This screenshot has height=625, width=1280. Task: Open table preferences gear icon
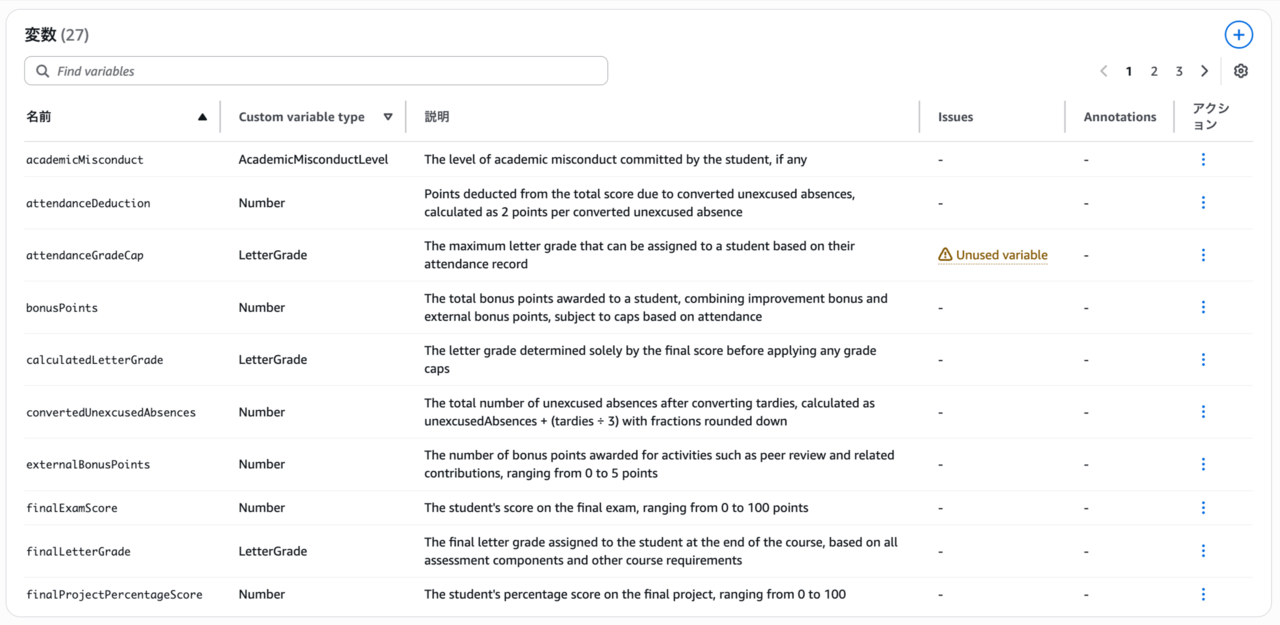tap(1240, 71)
